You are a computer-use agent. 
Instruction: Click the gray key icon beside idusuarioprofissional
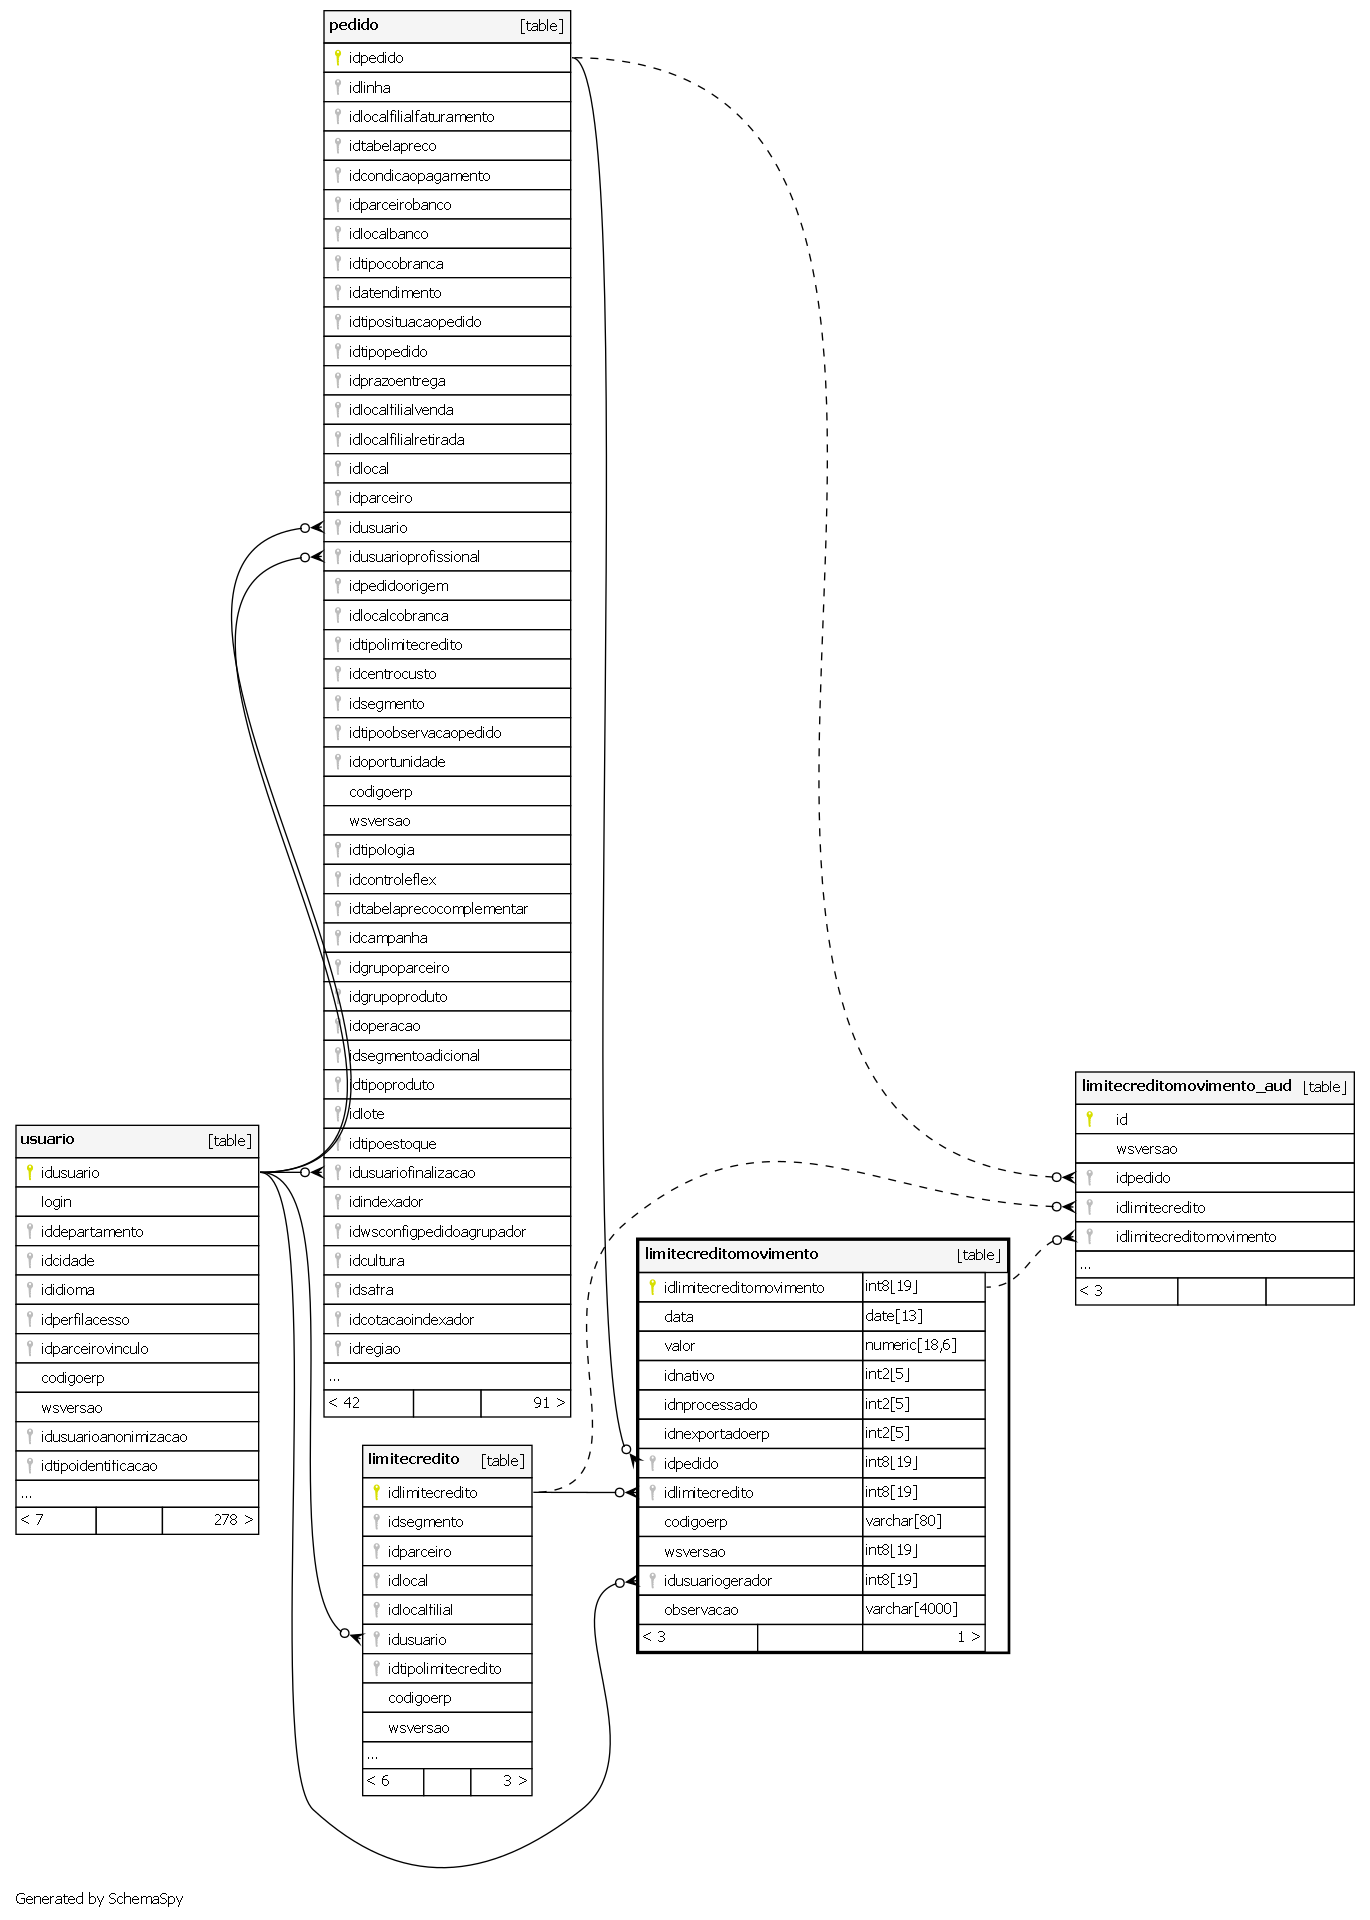[x=338, y=556]
